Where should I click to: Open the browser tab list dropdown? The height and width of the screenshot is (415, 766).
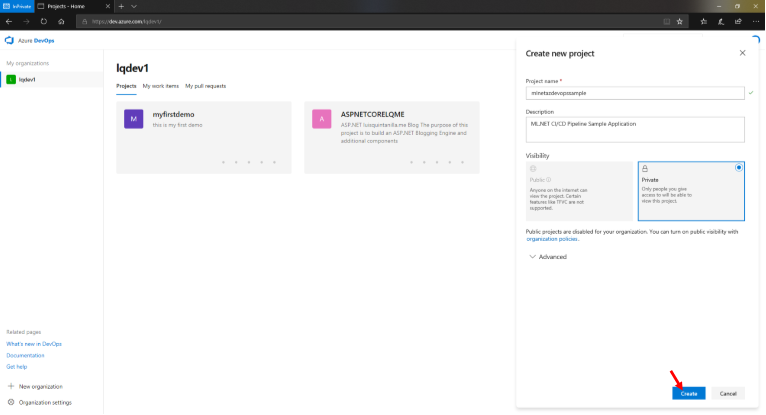134,6
